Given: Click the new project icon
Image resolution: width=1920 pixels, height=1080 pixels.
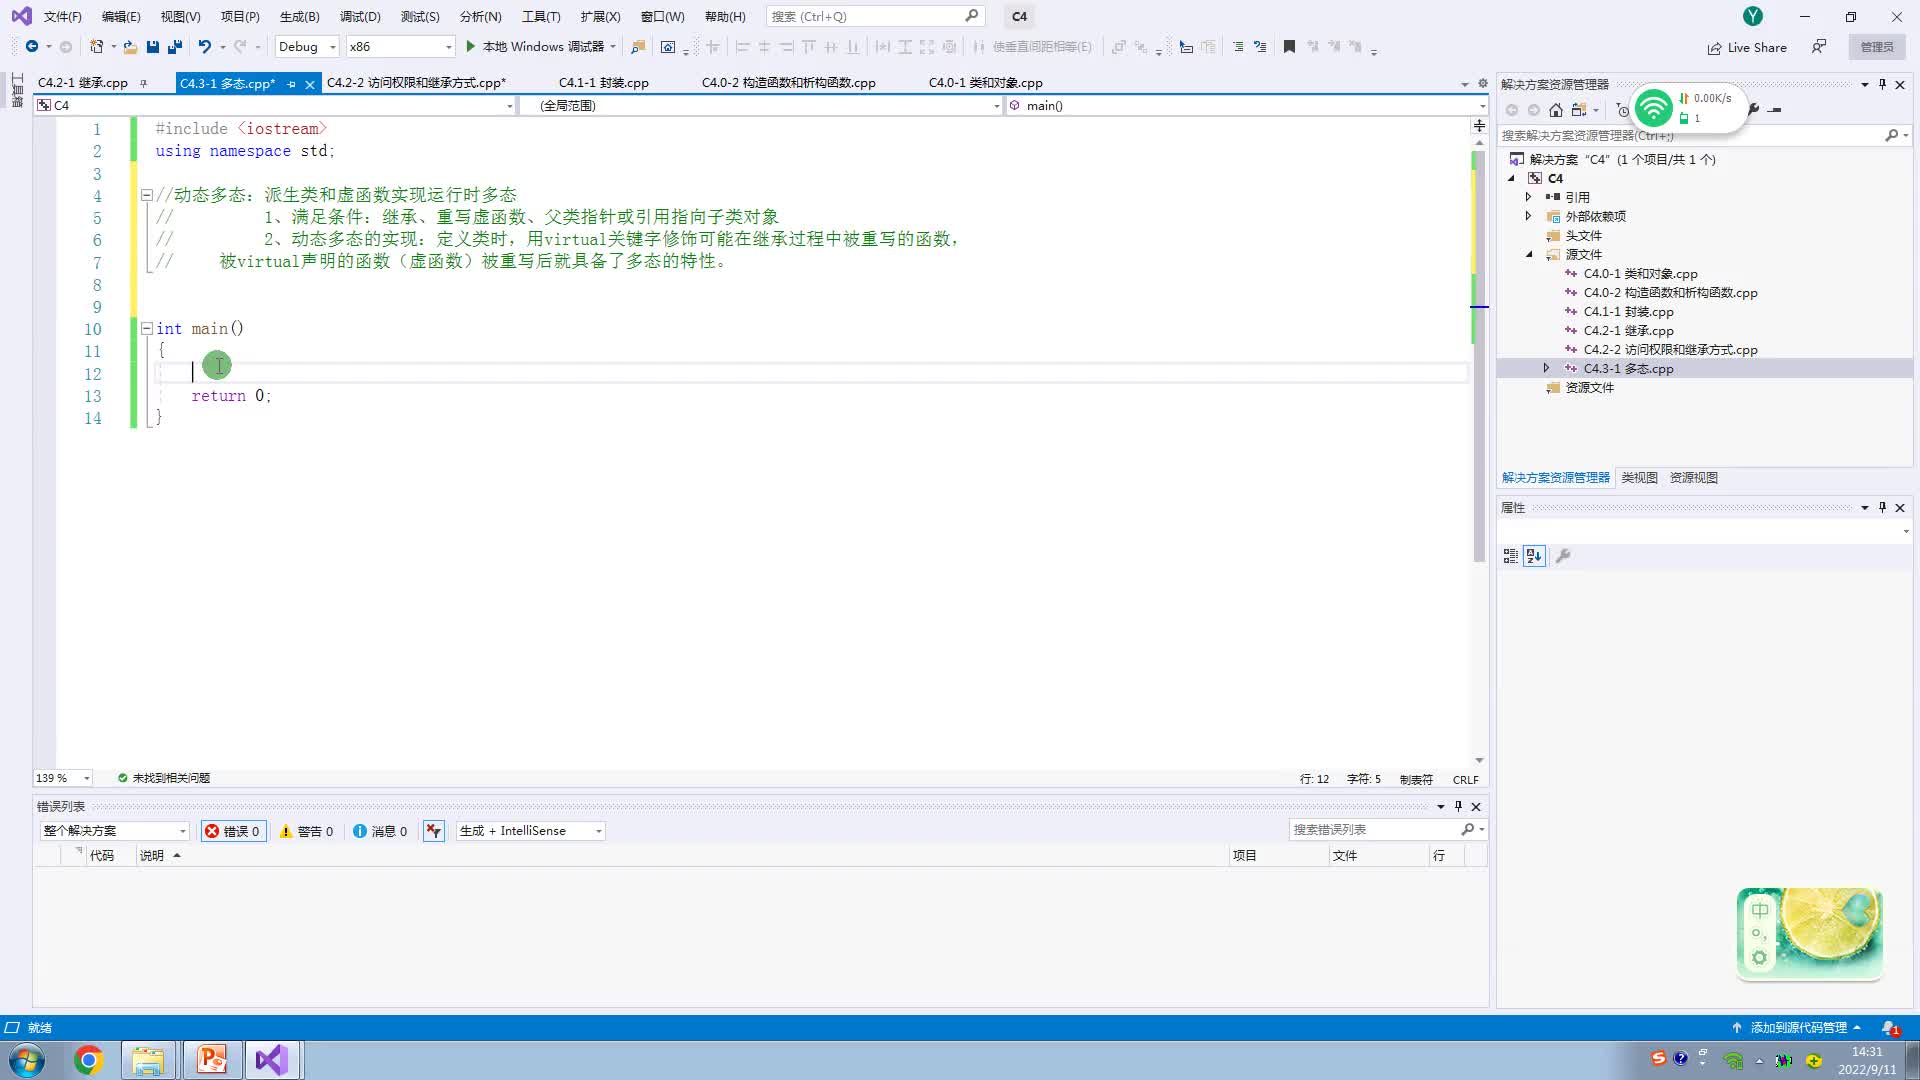Looking at the screenshot, I should click(x=96, y=47).
